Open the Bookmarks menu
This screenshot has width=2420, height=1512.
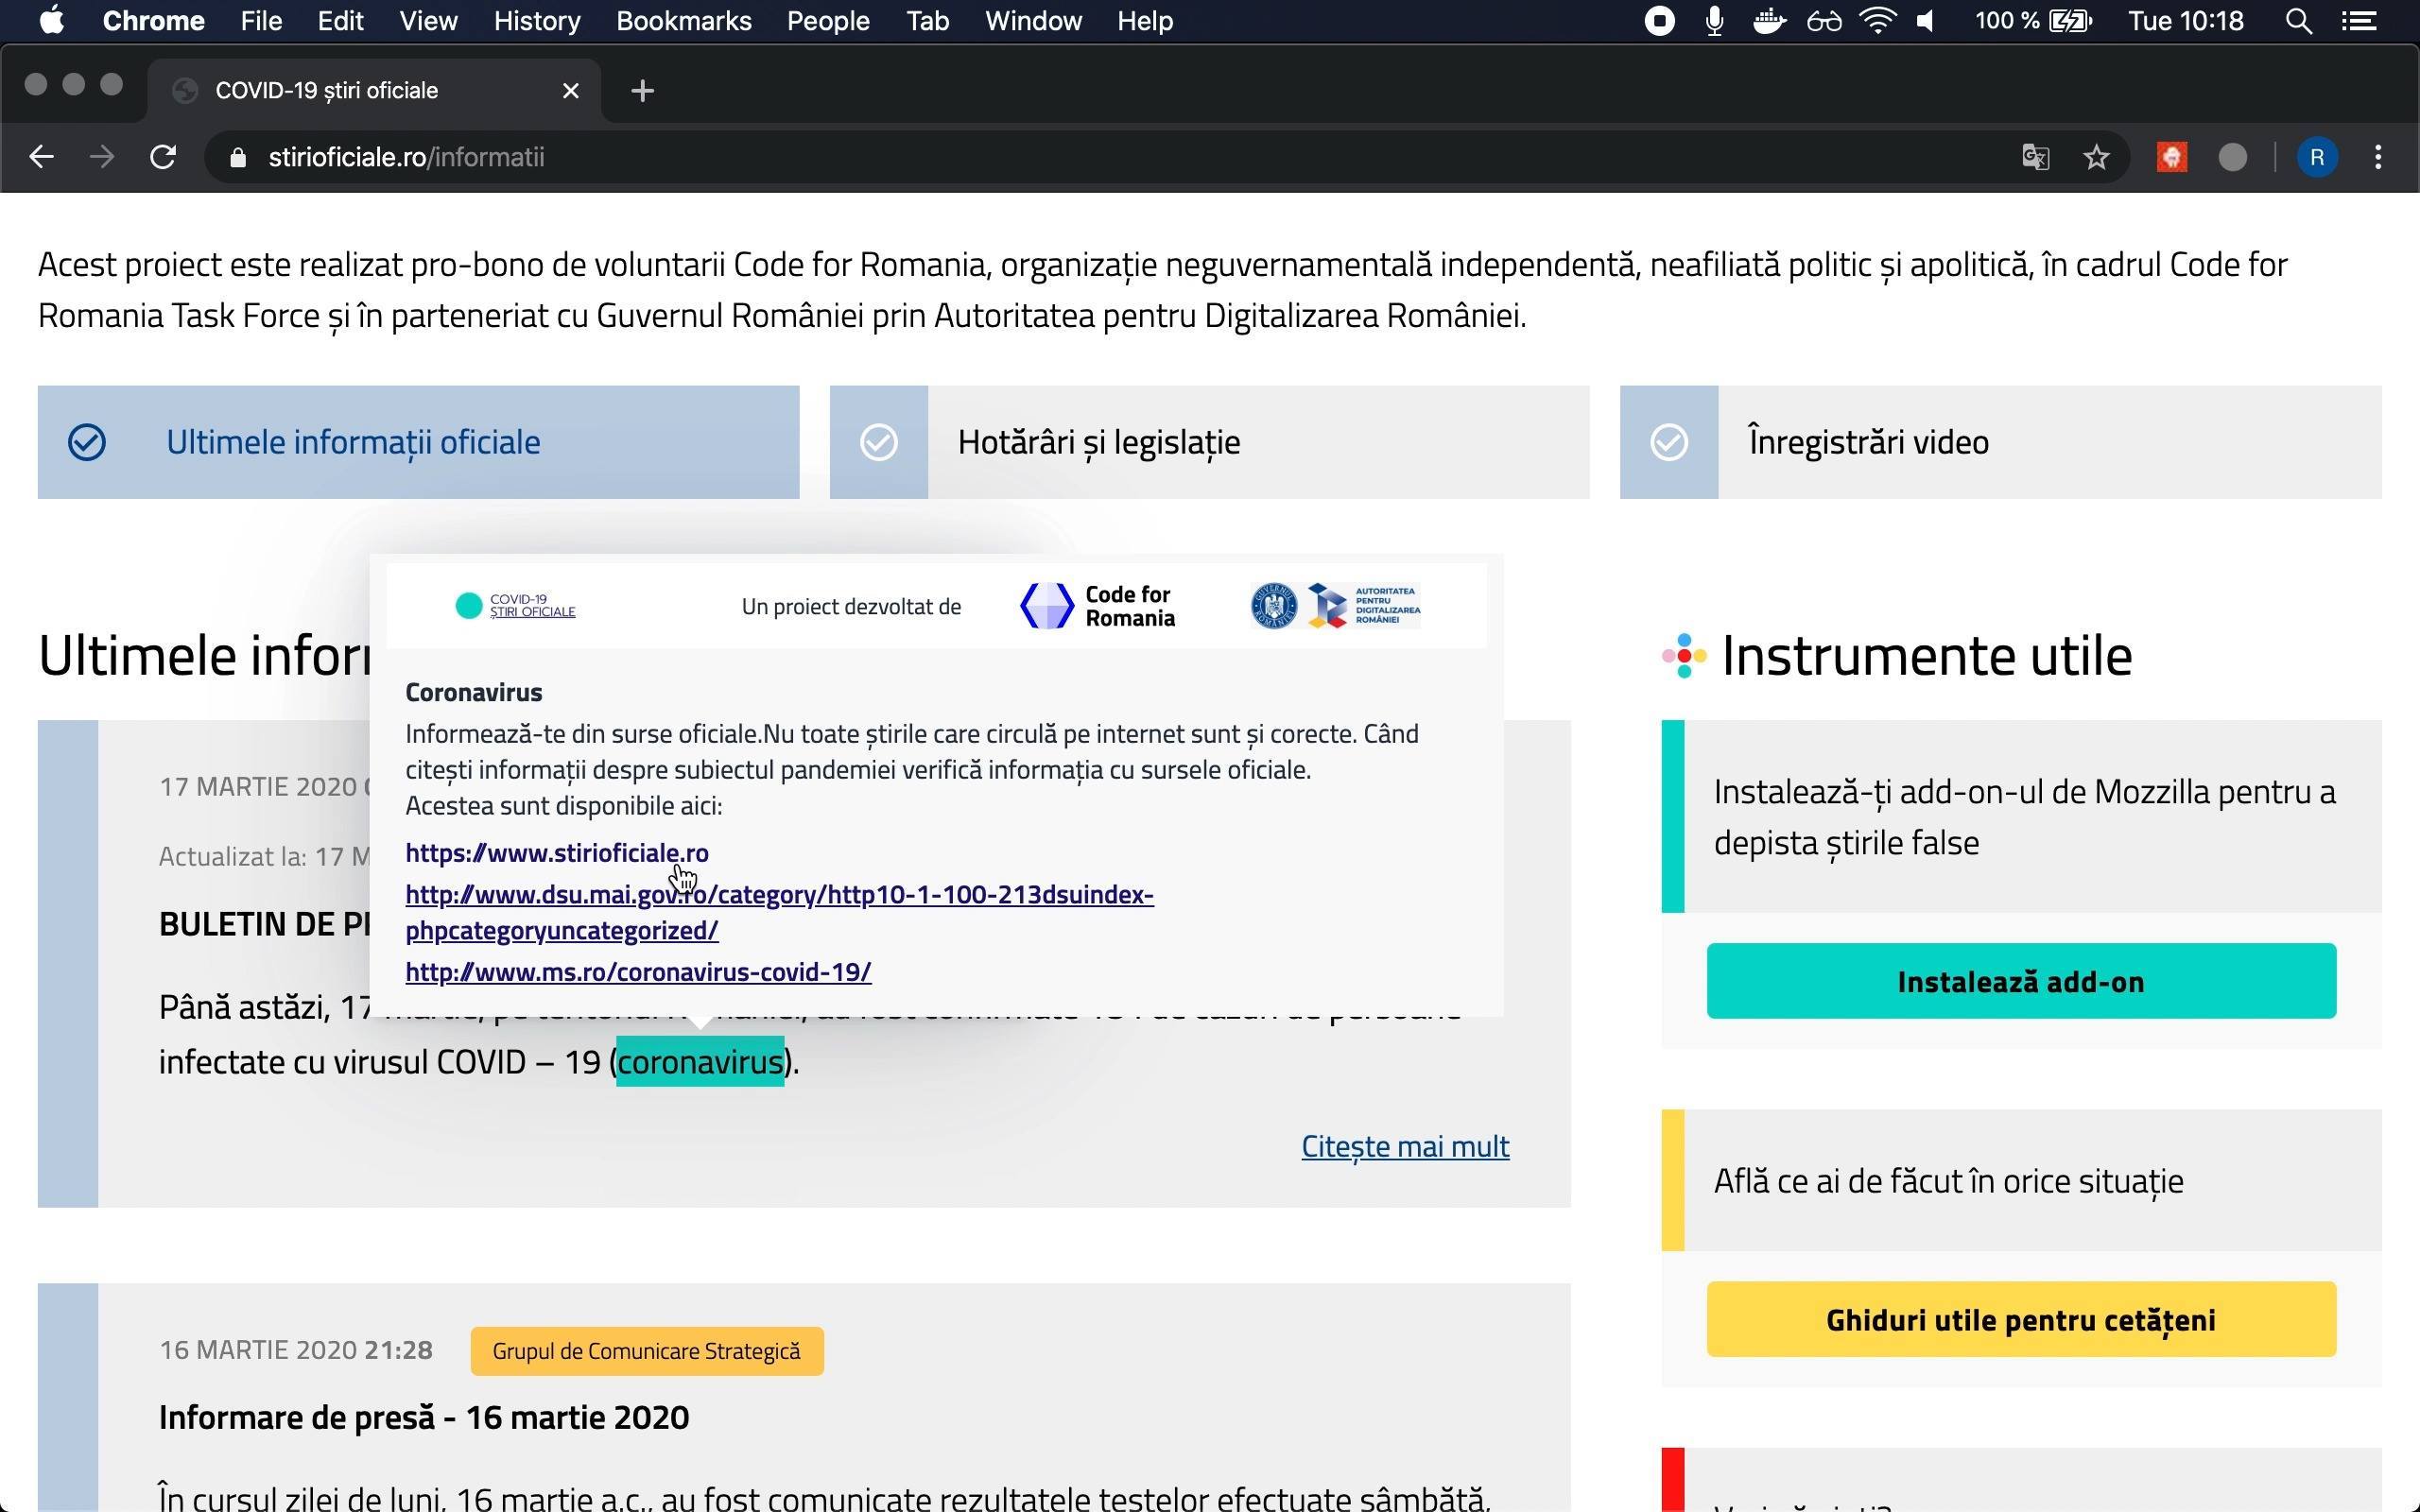click(x=683, y=21)
